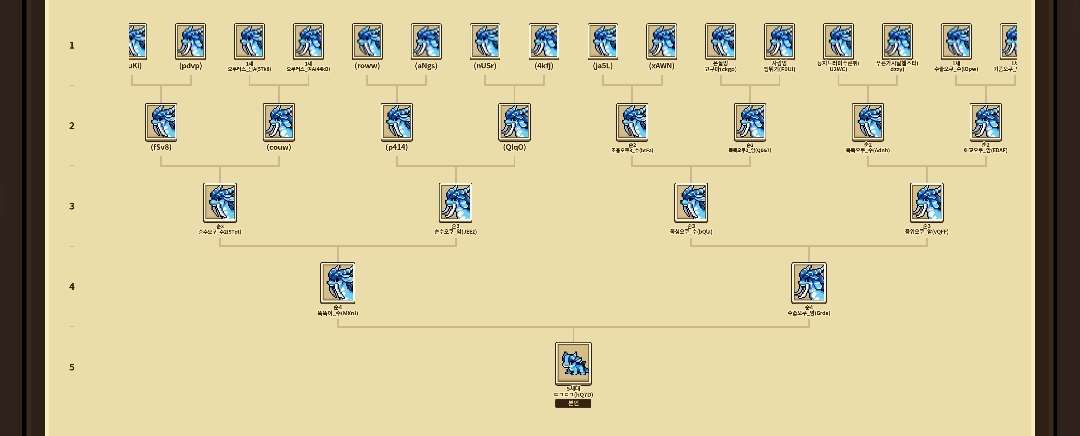Open the baby dragon portrait in row 5
The image size is (1080, 436).
pyautogui.click(x=573, y=363)
